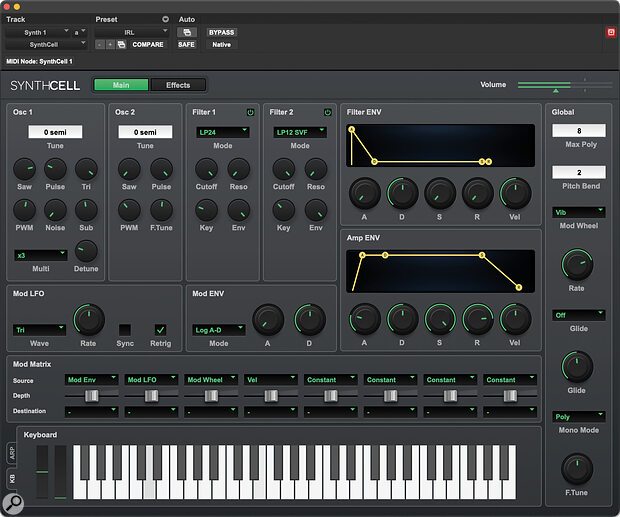Click the Pitch Bend value field
The image size is (620, 517).
(x=578, y=172)
